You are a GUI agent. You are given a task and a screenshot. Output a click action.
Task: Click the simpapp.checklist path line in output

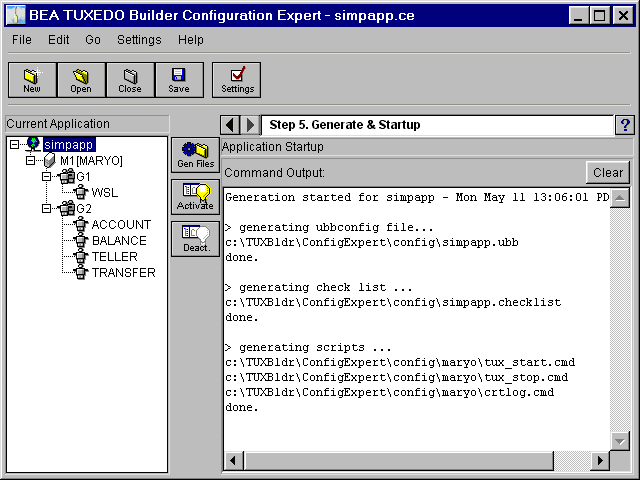click(x=393, y=302)
